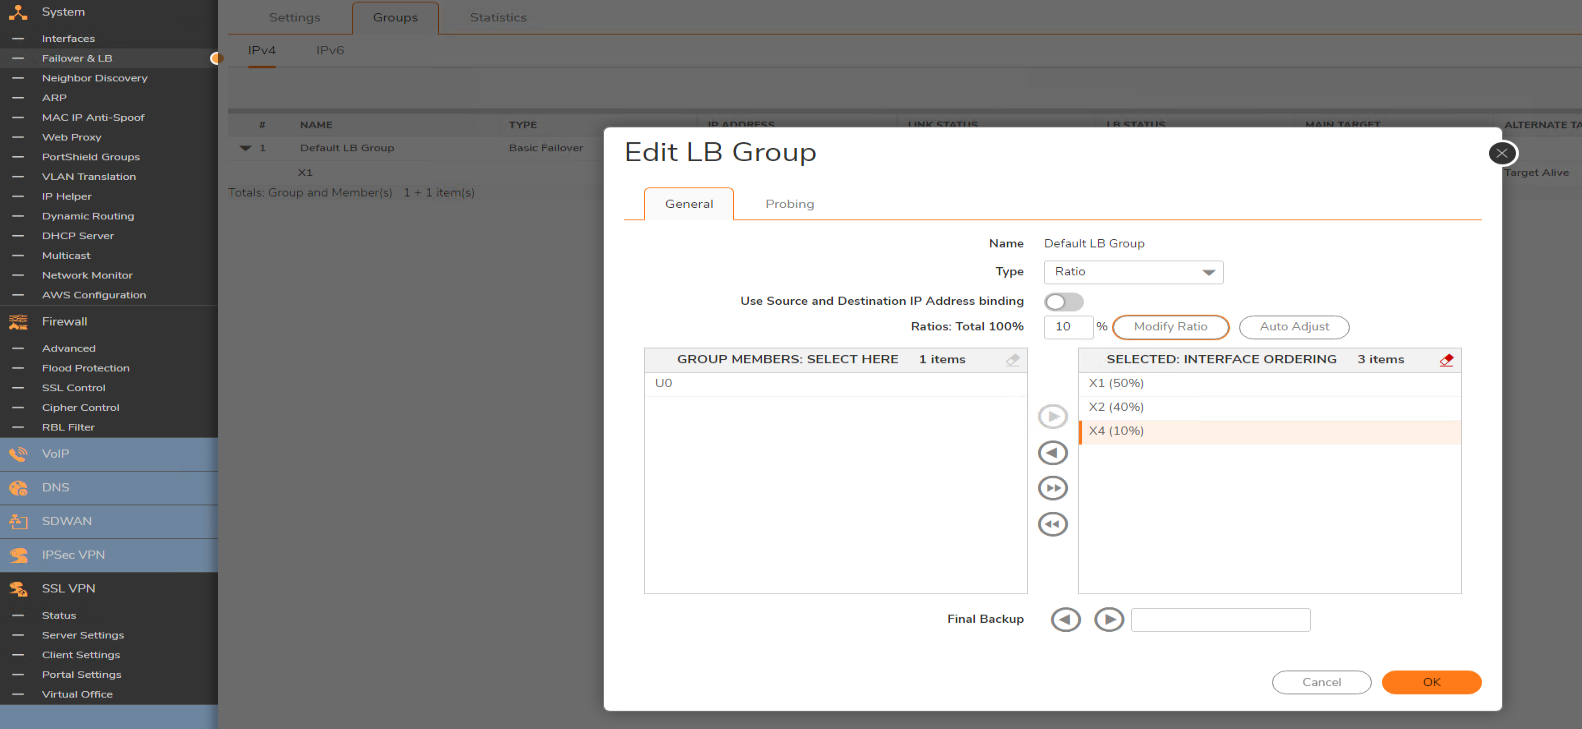Viewport: 1582px width, 729px height.
Task: Open IP Helper in the sidebar
Action: coord(67,197)
